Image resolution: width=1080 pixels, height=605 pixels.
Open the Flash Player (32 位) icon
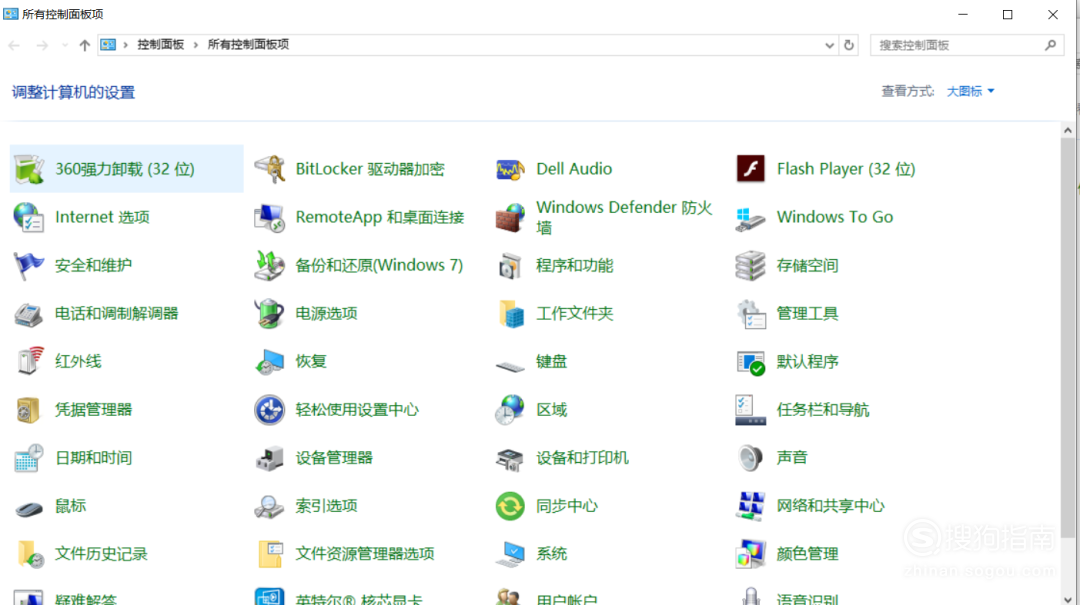751,170
